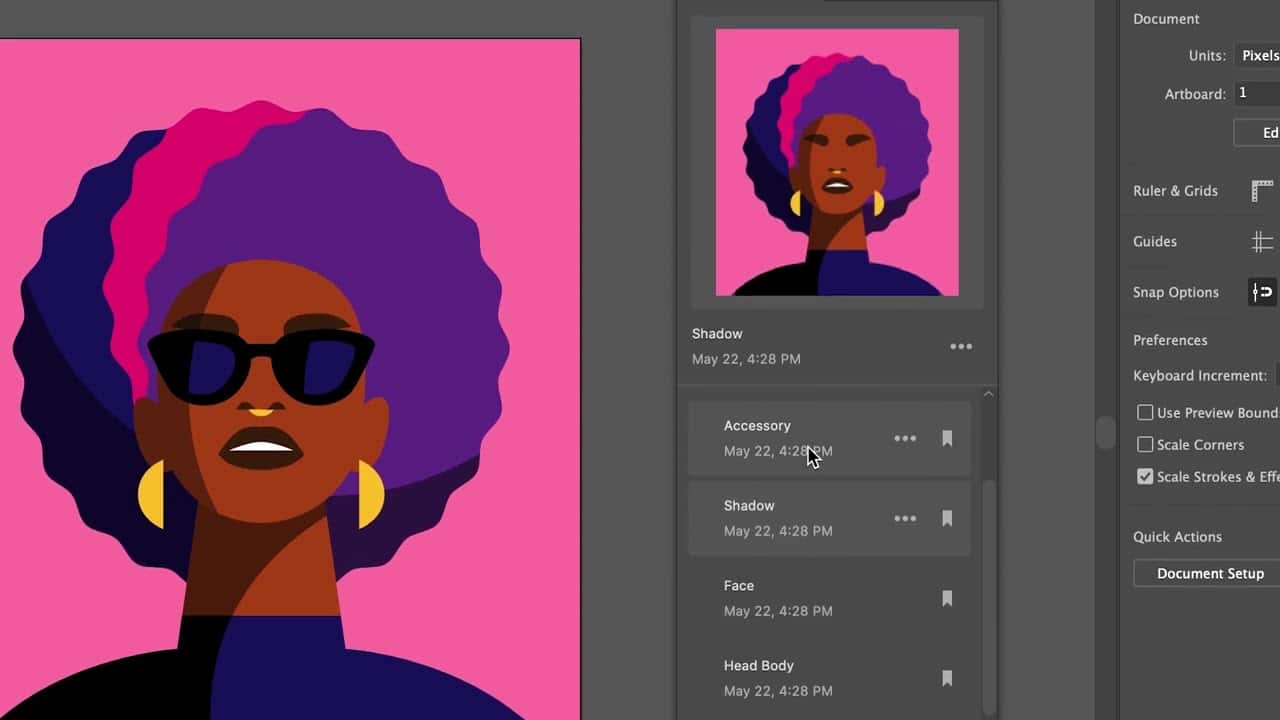This screenshot has height=720, width=1280.
Task: Open more options under the Shadow preview
Action: pos(961,346)
